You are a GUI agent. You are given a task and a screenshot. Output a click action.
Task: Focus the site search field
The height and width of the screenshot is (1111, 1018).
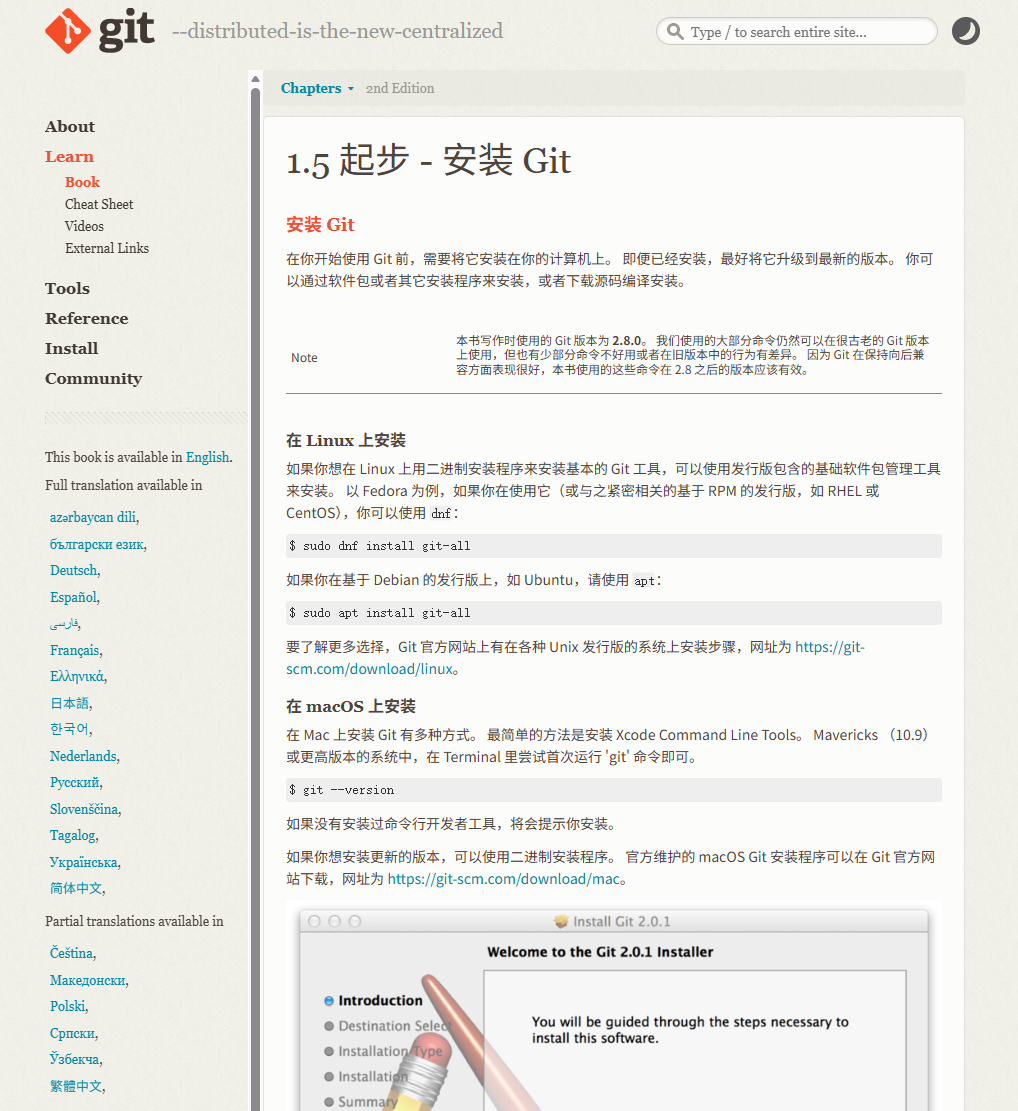pos(796,31)
